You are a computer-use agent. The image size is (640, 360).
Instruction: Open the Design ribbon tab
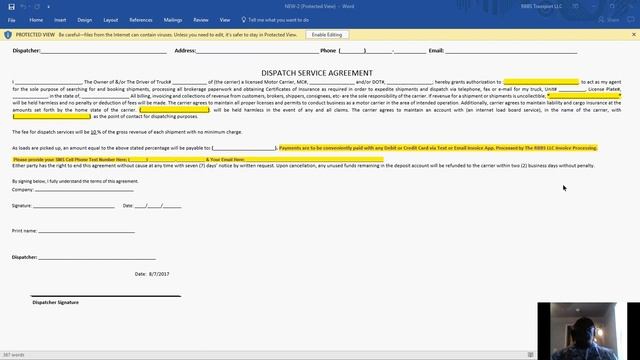click(84, 20)
